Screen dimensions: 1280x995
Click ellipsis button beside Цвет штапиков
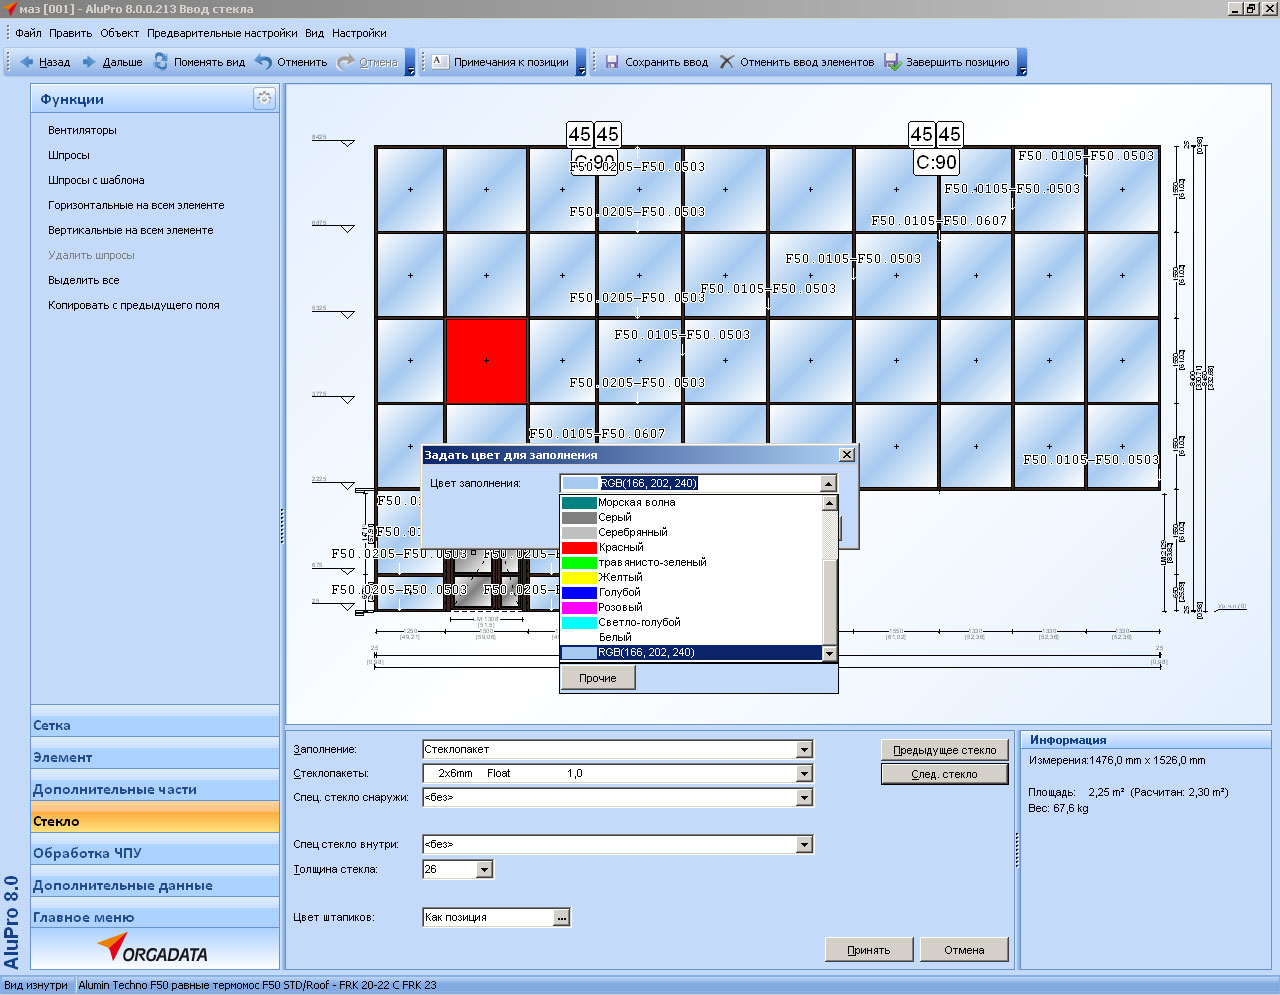tap(562, 917)
